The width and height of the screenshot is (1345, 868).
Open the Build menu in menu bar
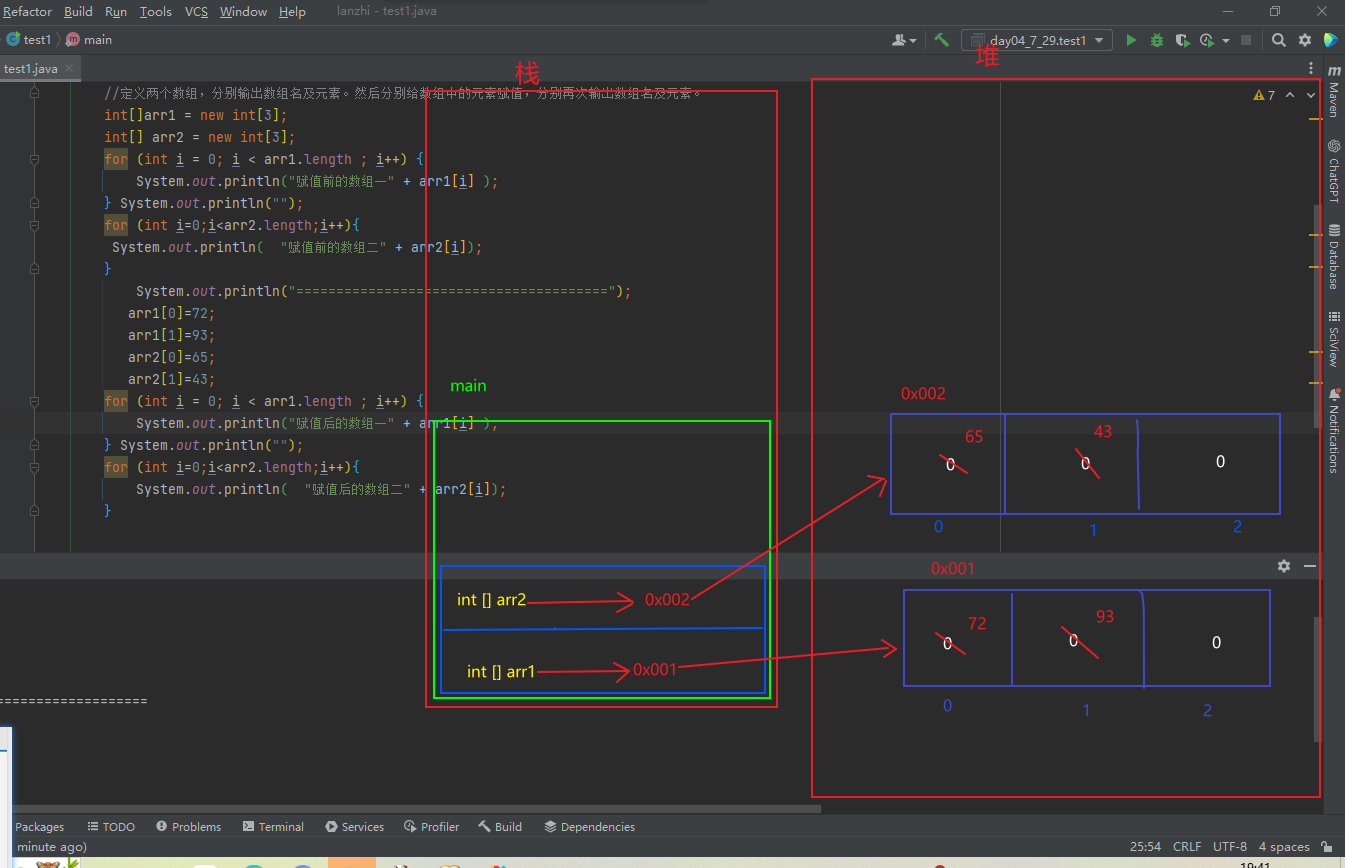pyautogui.click(x=78, y=11)
